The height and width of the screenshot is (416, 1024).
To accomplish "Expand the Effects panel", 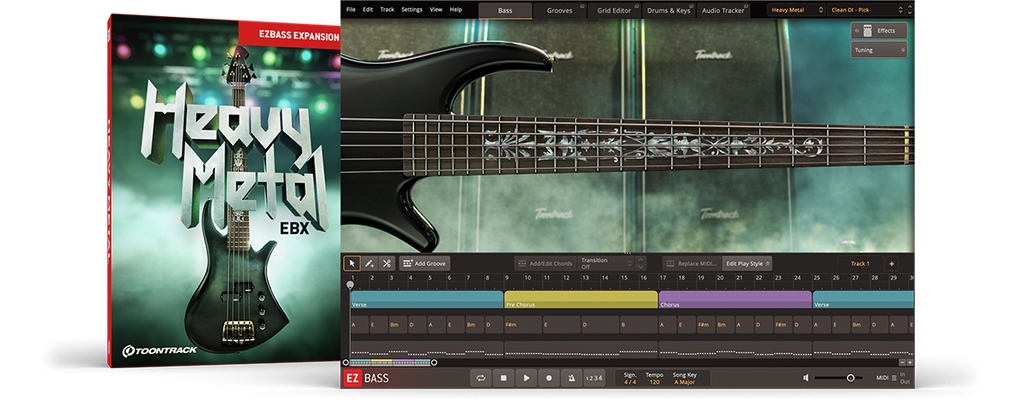I will [x=878, y=31].
